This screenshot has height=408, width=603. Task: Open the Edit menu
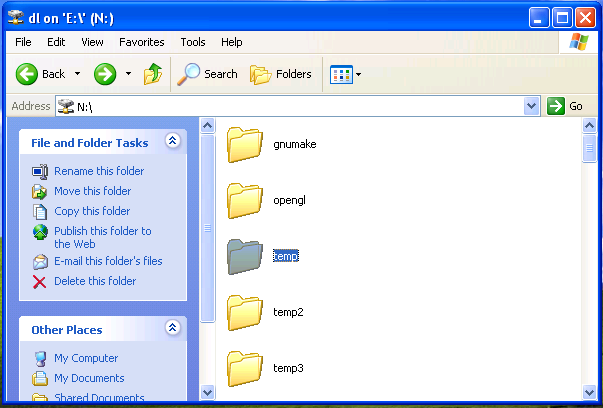tap(56, 42)
